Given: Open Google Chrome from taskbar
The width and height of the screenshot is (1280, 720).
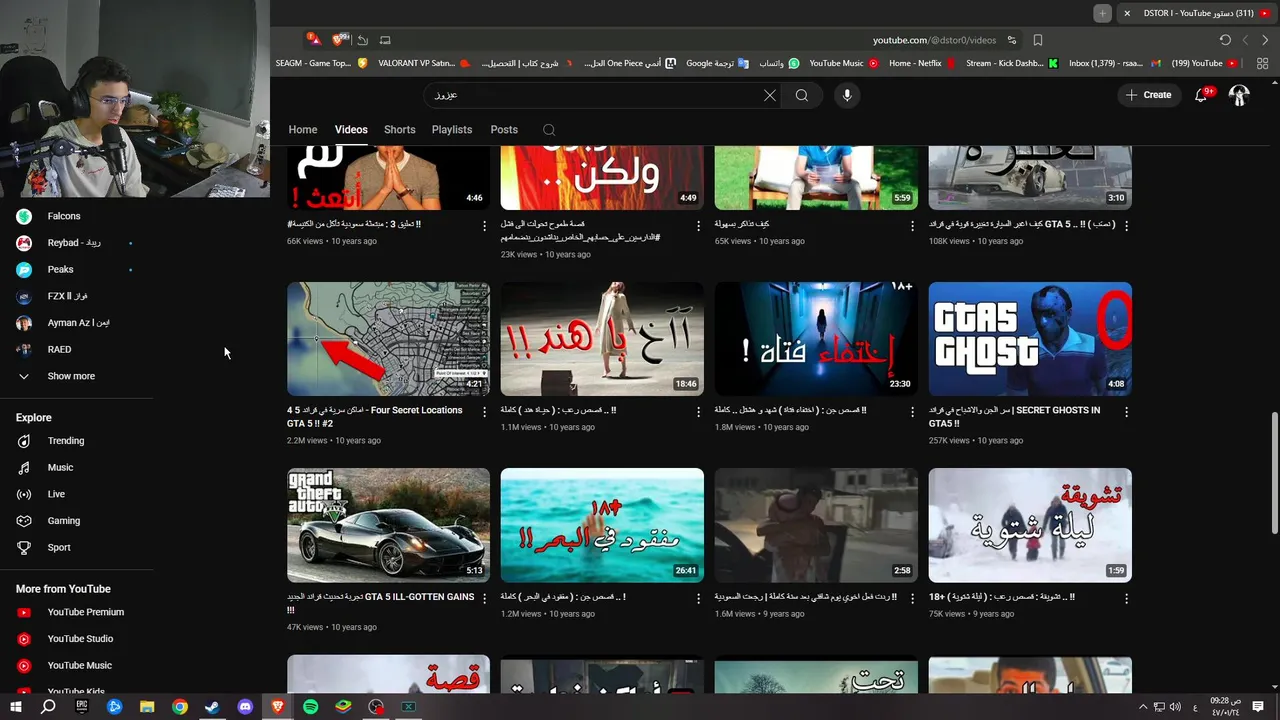Looking at the screenshot, I should coord(179,707).
